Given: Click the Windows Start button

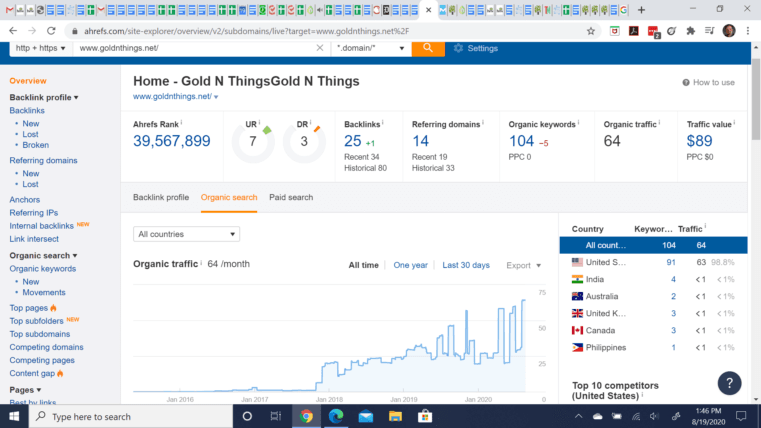Looking at the screenshot, I should coord(14,416).
